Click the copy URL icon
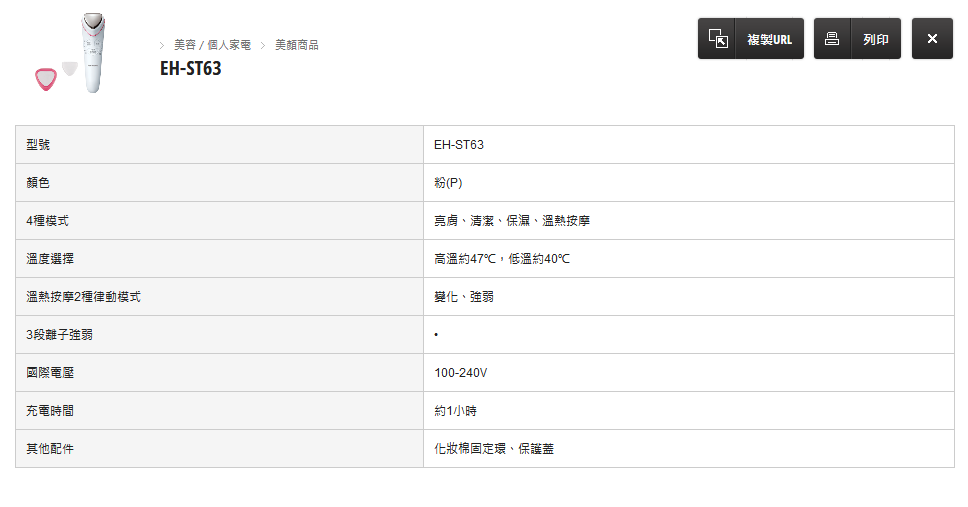Screen dimensions: 968x507 717,39
